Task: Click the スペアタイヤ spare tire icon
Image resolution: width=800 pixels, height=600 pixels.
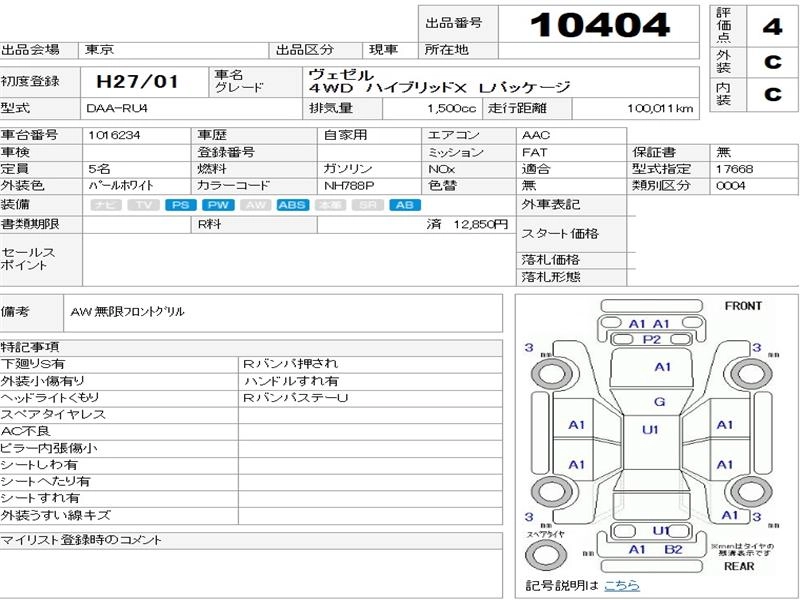Action: click(545, 555)
